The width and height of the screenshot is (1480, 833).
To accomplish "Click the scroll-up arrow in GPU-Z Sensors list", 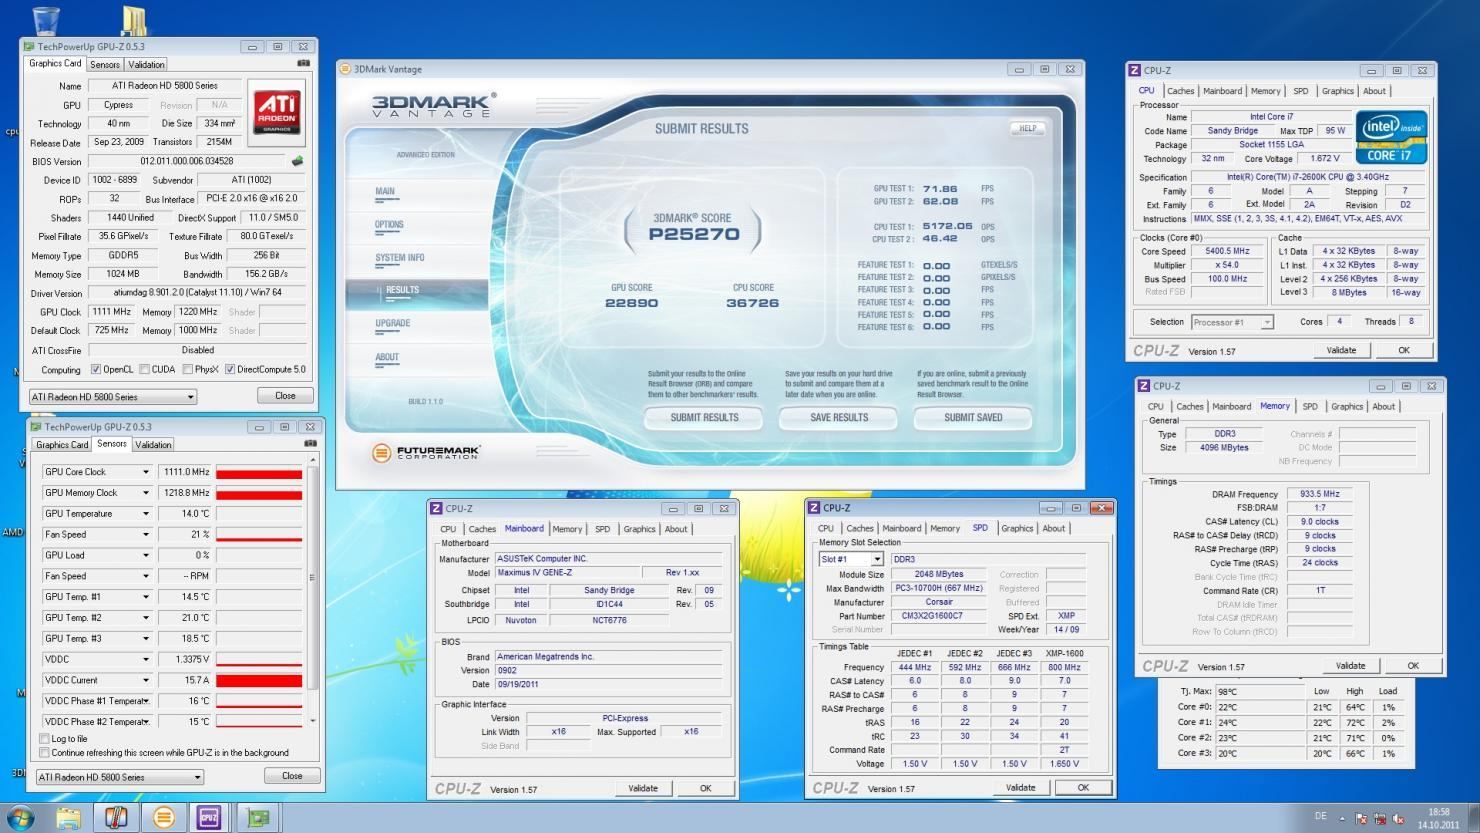I will tap(313, 460).
